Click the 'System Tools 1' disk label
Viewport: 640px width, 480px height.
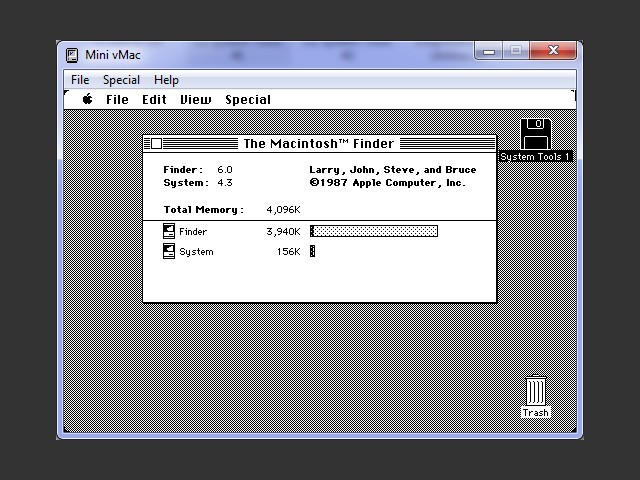535,156
